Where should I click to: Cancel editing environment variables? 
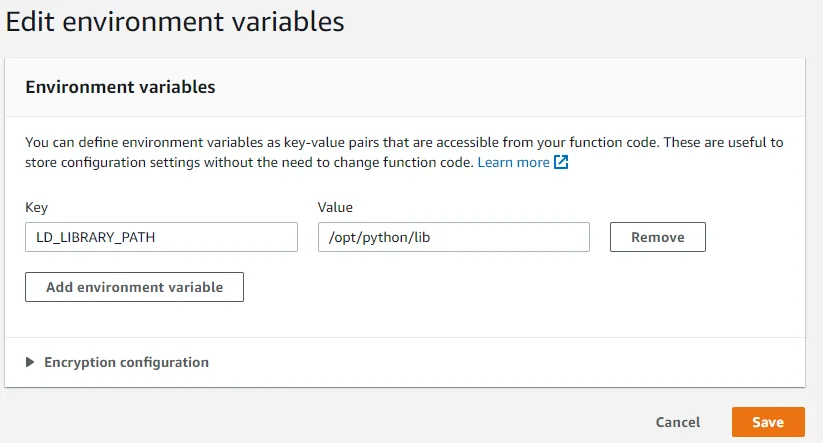[678, 422]
